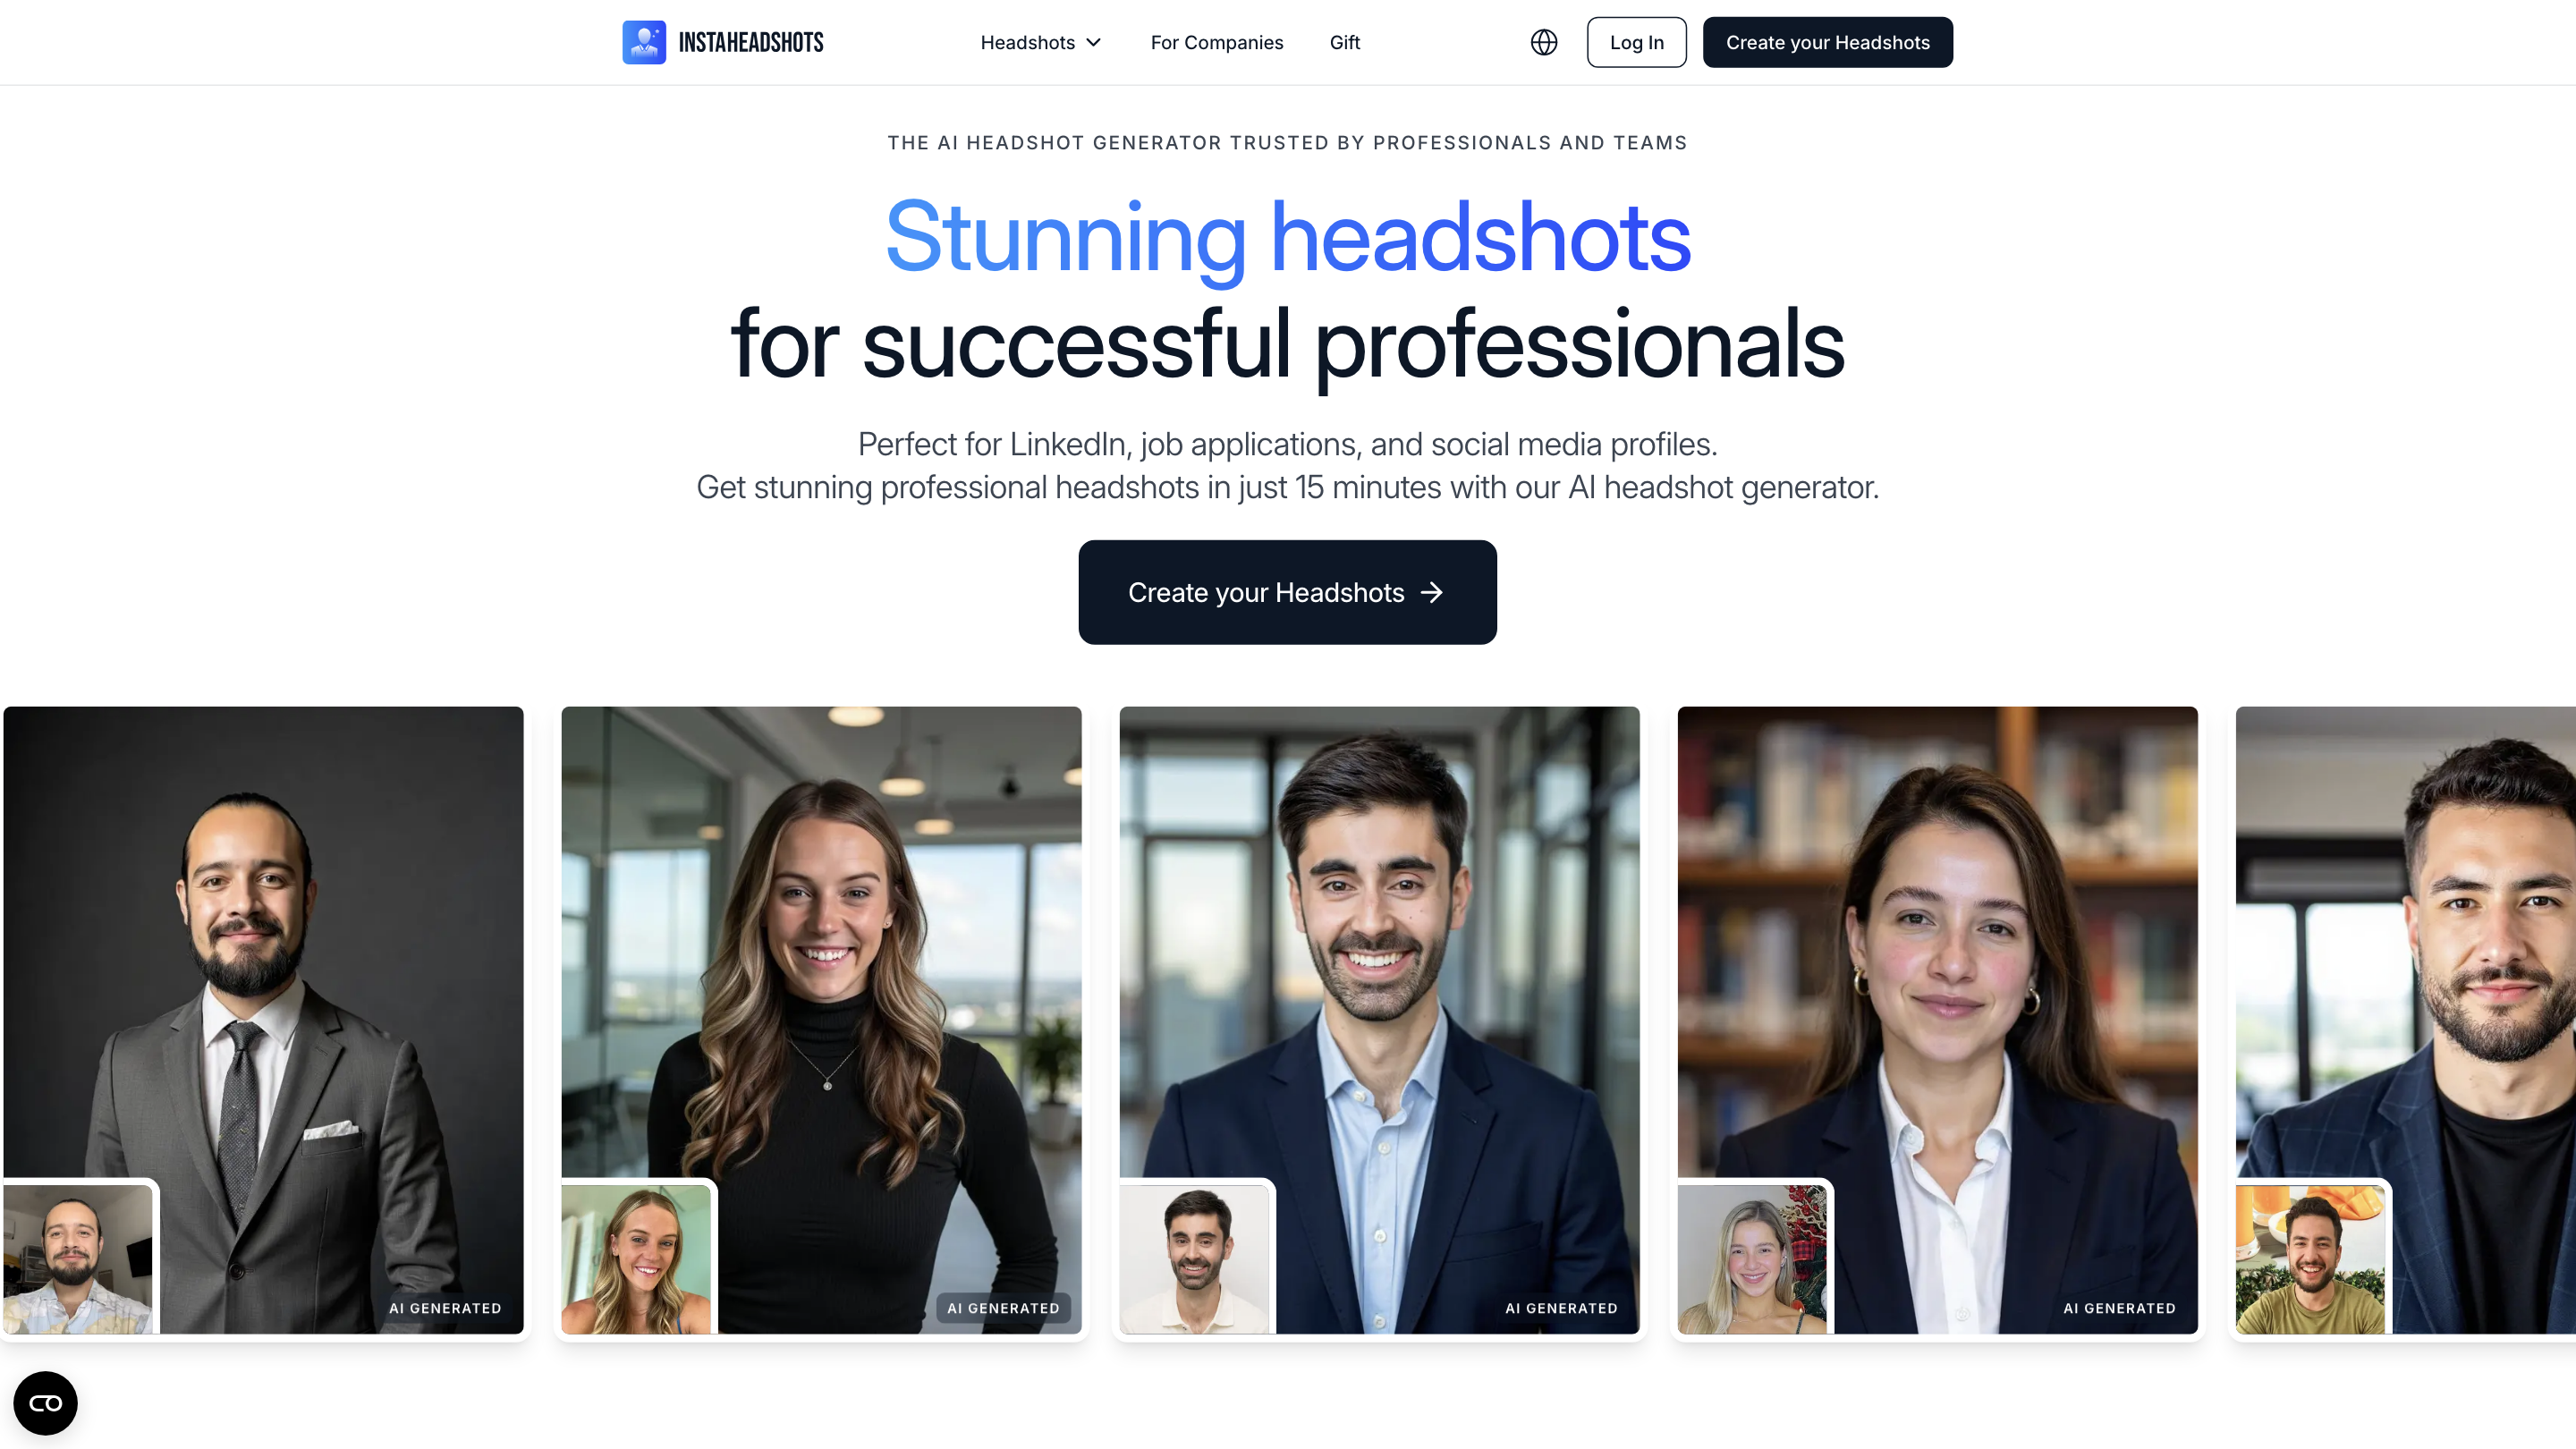
Task: Click the original selfie with Christmas decor
Action: pos(1752,1259)
